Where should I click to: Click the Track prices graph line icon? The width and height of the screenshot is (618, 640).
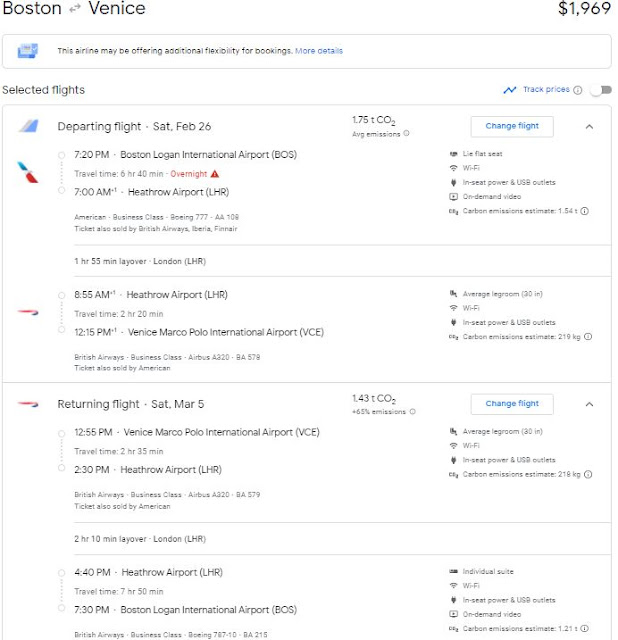pos(510,90)
